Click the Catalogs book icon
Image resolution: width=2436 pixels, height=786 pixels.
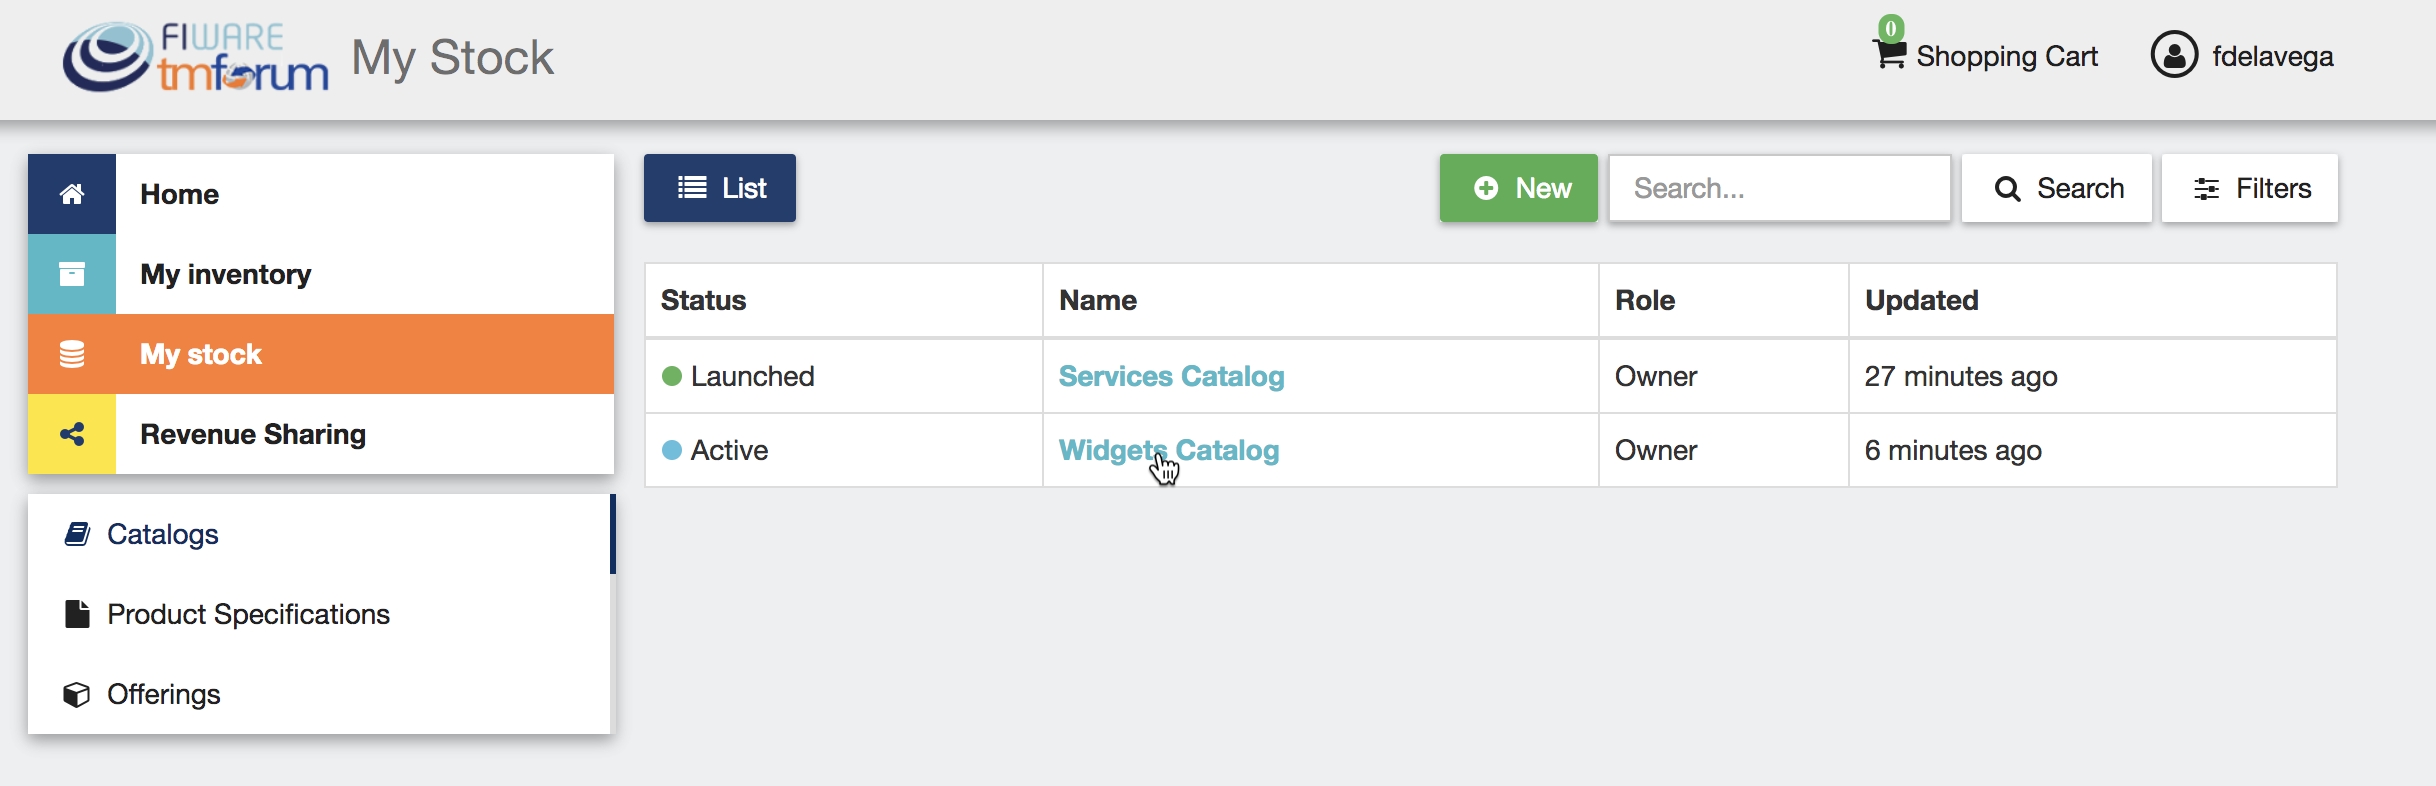click(77, 534)
